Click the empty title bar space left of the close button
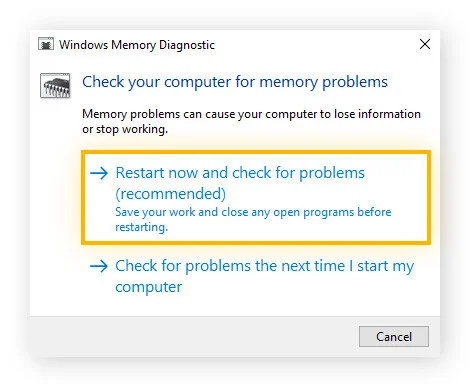This screenshot has width=470, height=387. pyautogui.click(x=317, y=44)
